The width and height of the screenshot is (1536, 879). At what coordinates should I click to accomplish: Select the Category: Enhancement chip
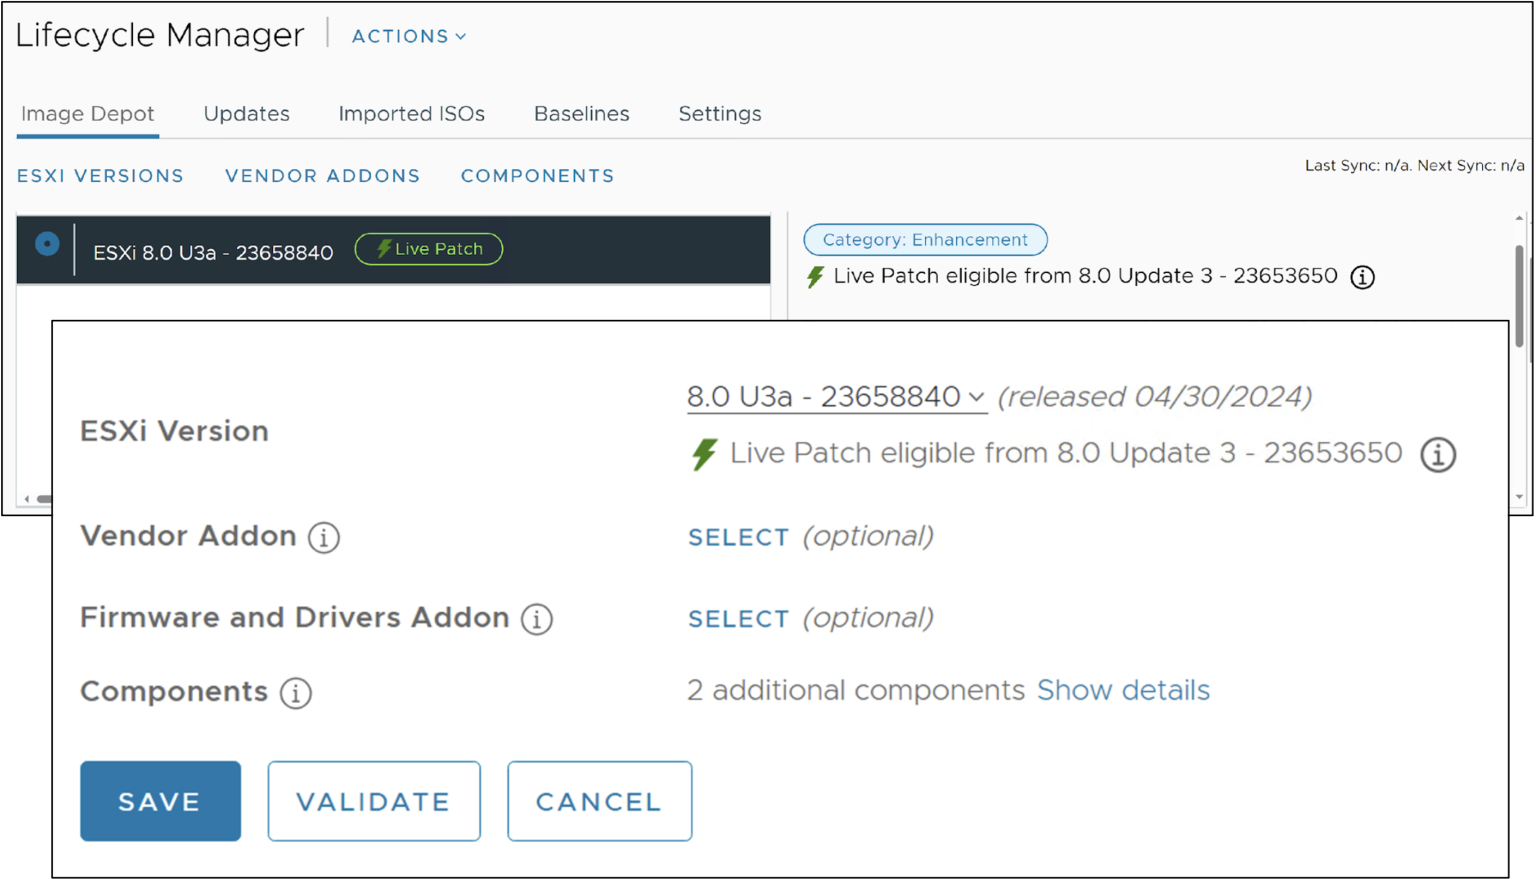coord(925,239)
